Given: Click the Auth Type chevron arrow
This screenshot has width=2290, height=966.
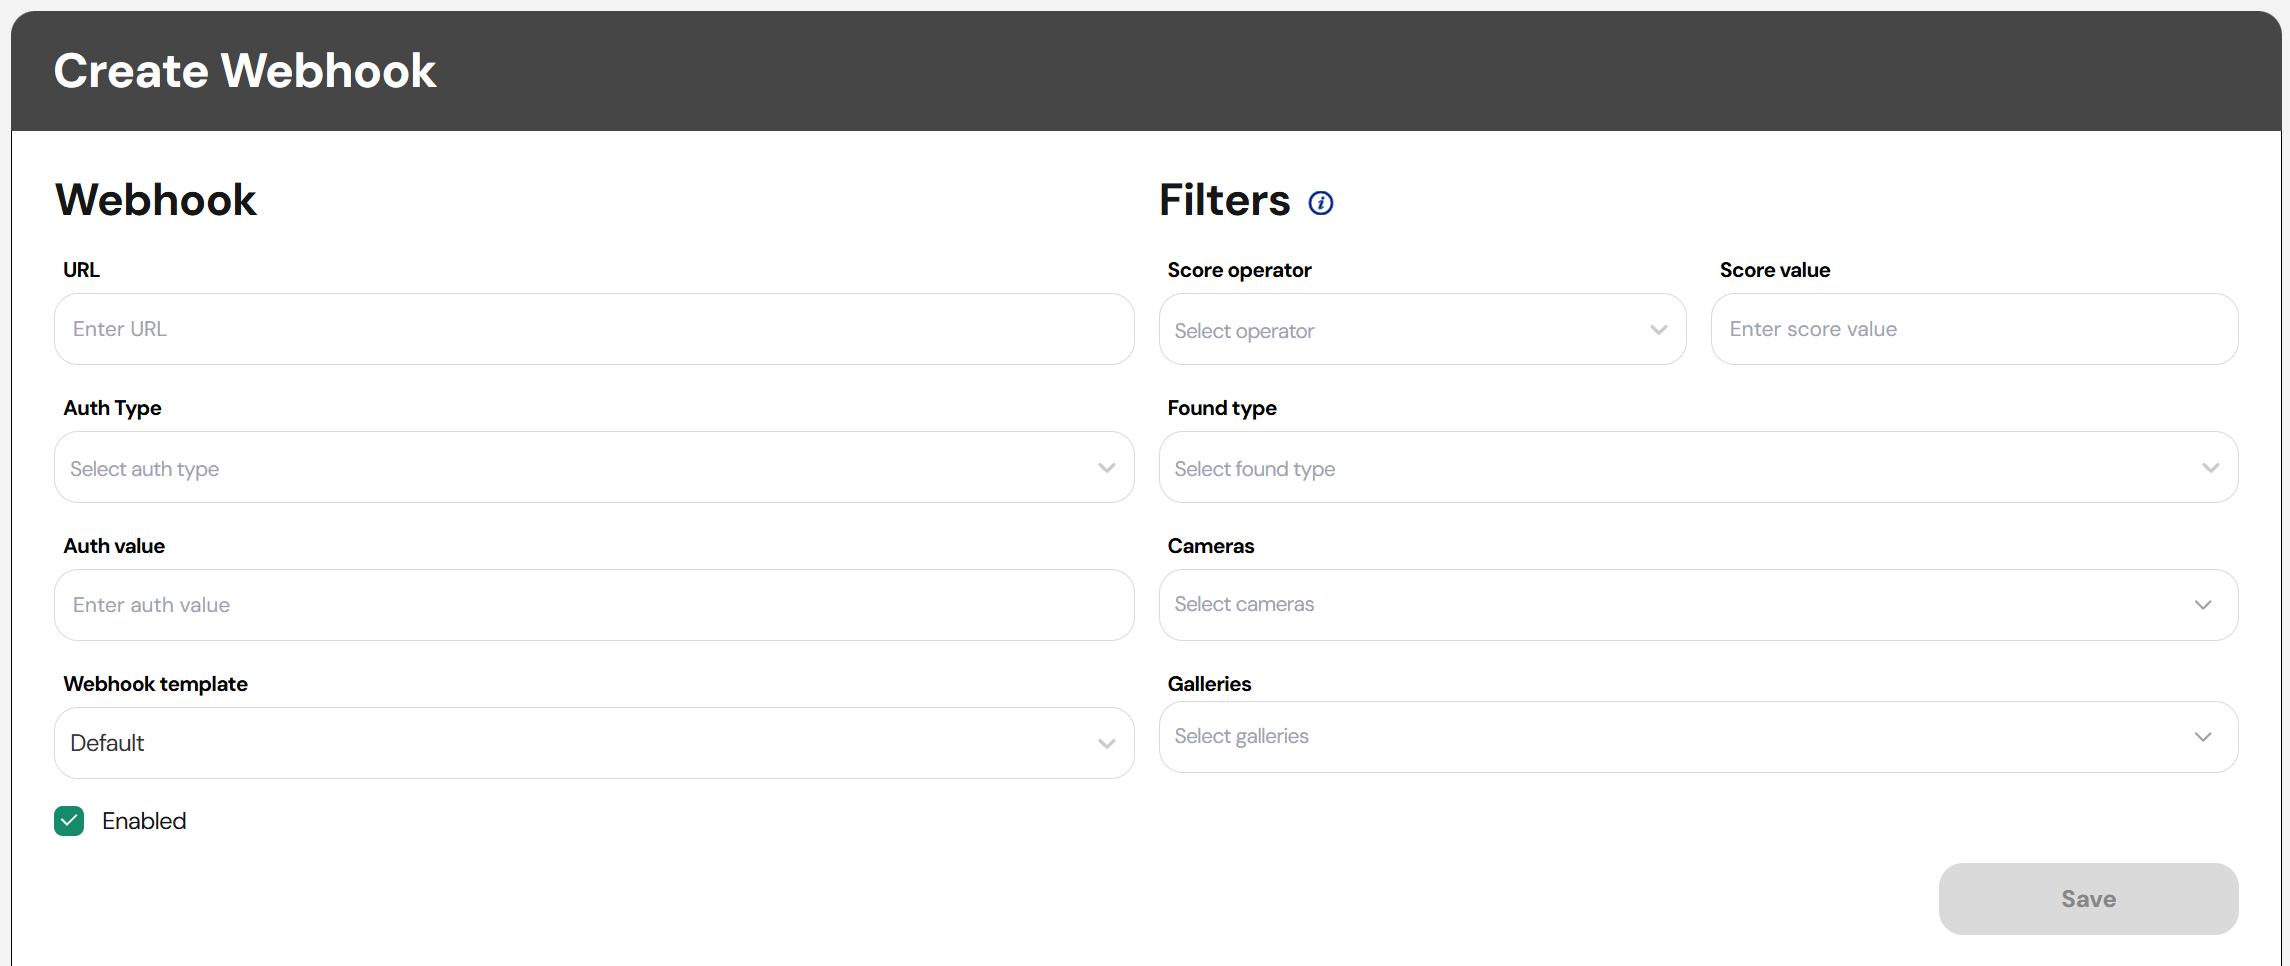Looking at the screenshot, I should pos(1106,468).
